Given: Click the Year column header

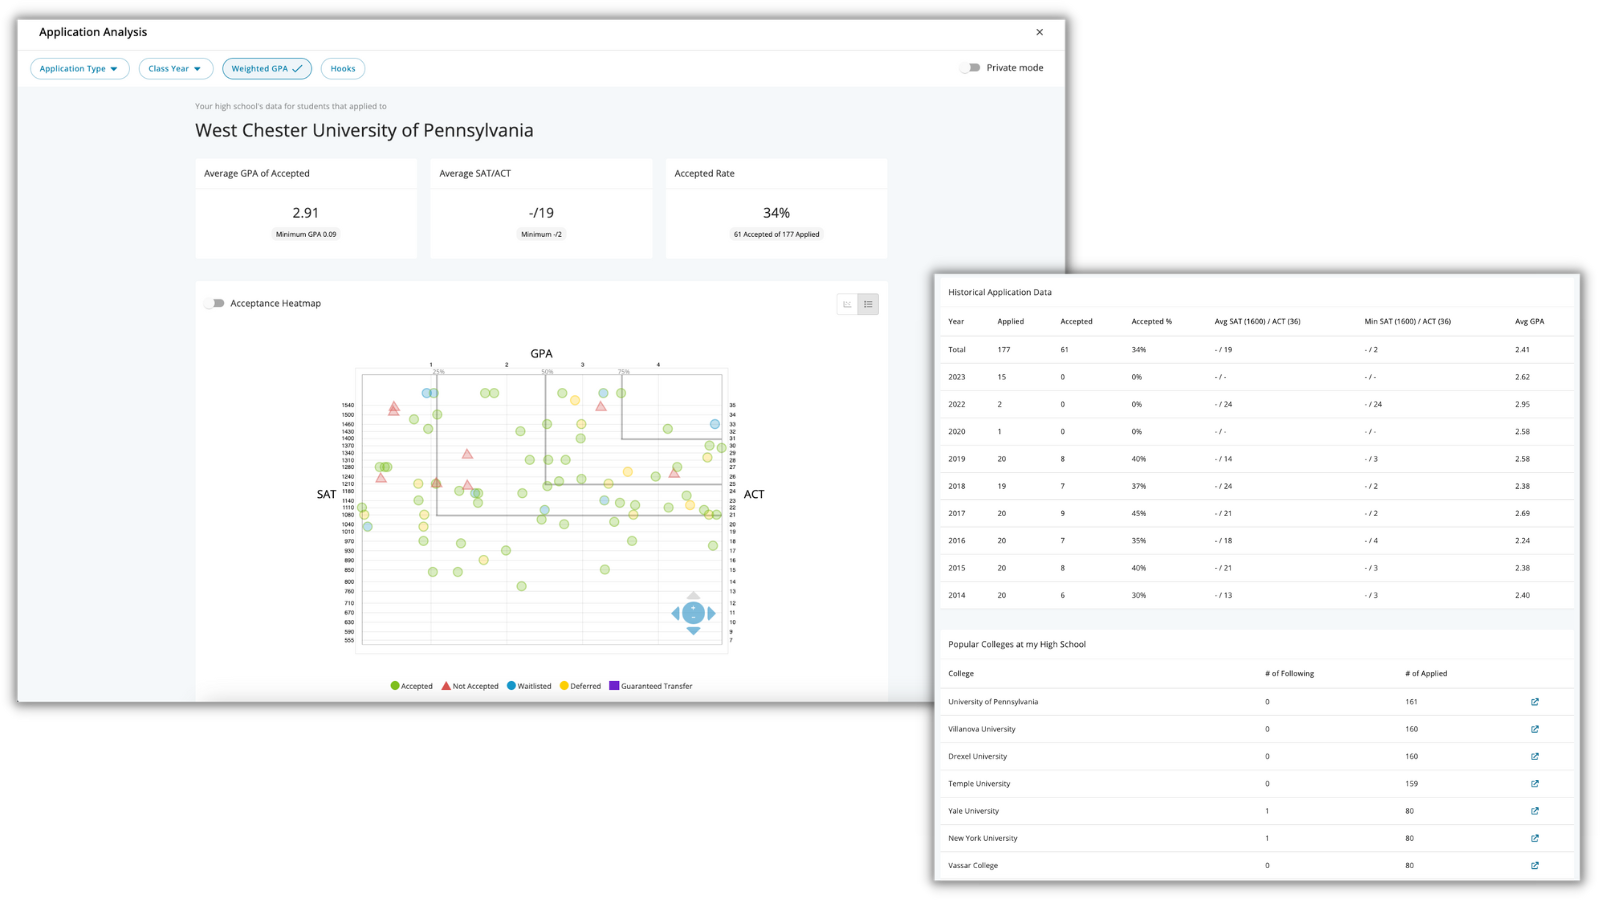Looking at the screenshot, I should click(956, 322).
